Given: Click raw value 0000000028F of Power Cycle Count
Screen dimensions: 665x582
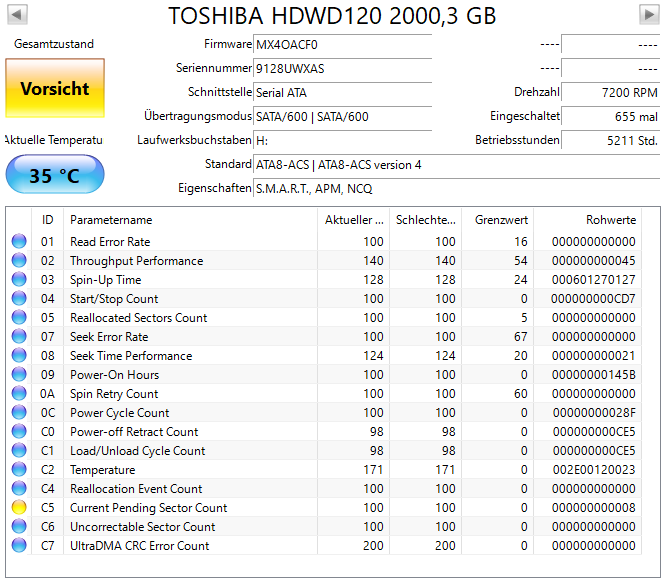Looking at the screenshot, I should click(x=594, y=412).
